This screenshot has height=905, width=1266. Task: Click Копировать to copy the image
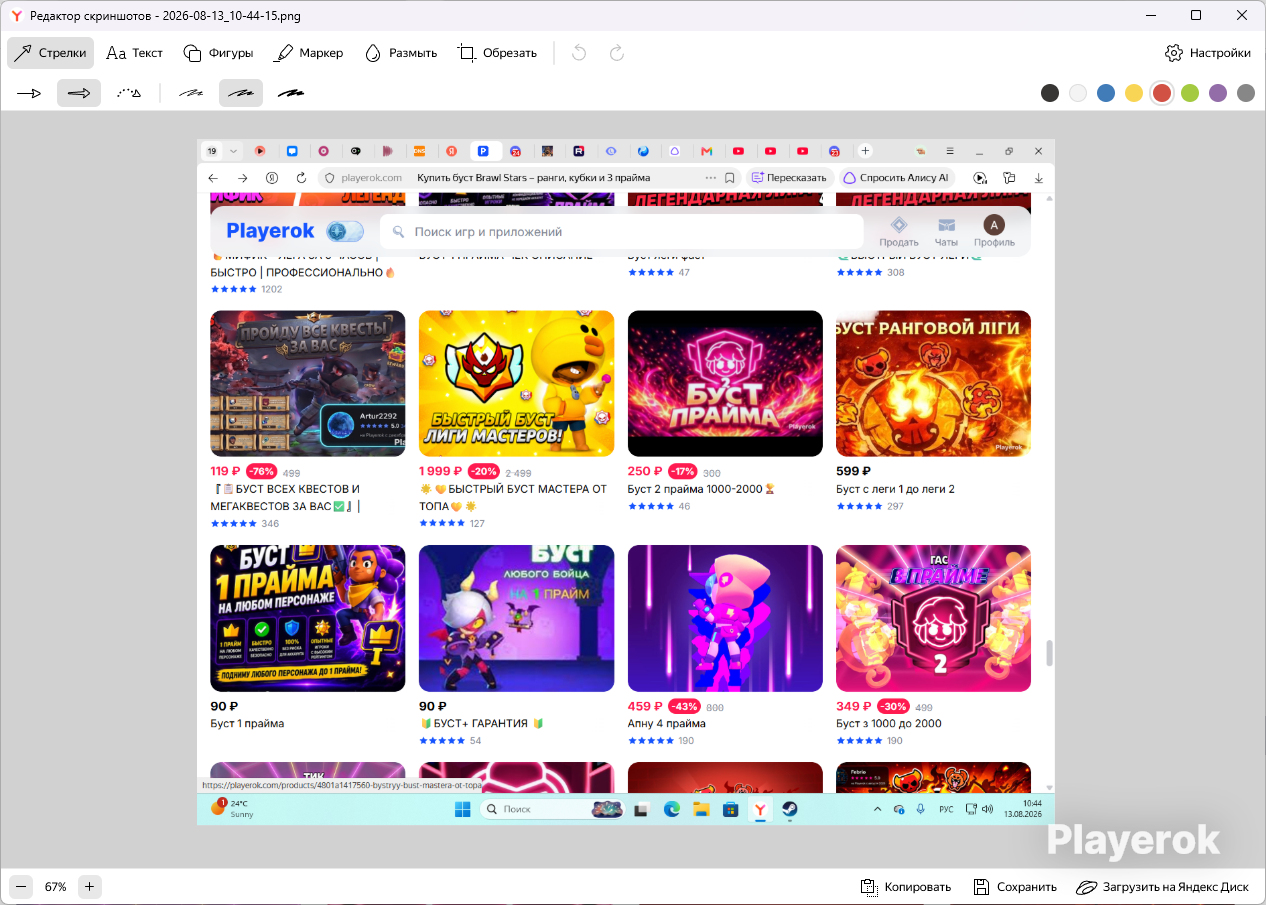pyautogui.click(x=906, y=887)
